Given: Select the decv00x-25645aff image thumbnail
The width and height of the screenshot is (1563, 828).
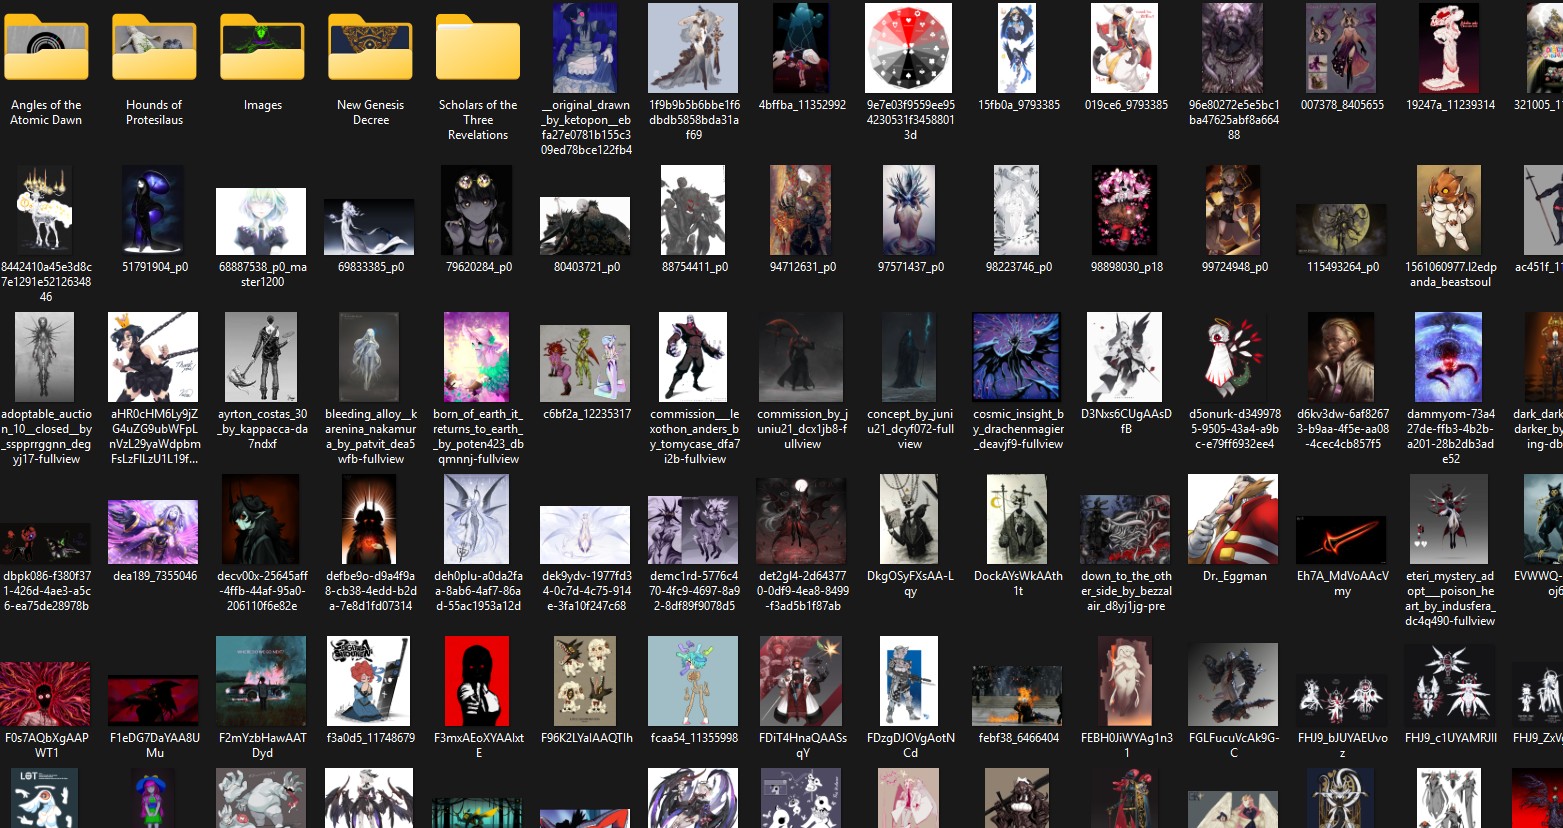Looking at the screenshot, I should click(262, 519).
